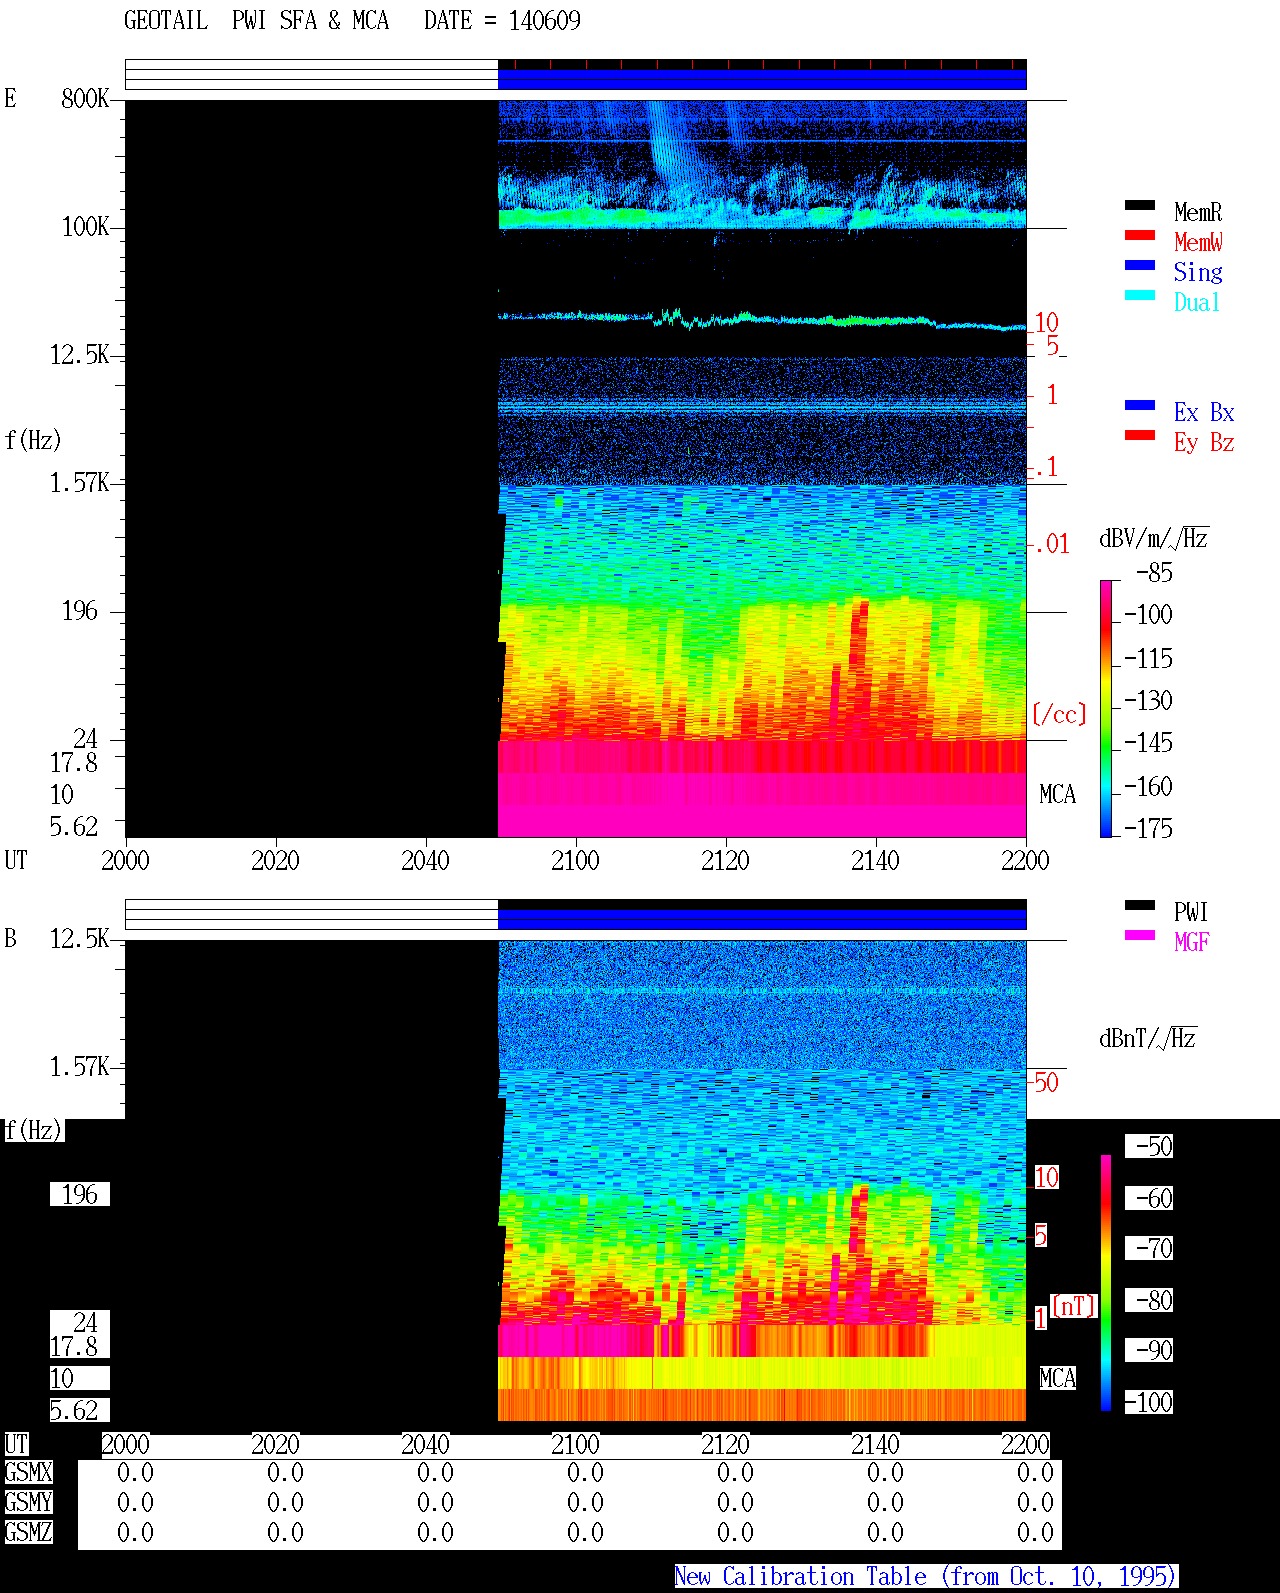Click the -70 value on B color bar
The width and height of the screenshot is (1280, 1593).
[1154, 1248]
